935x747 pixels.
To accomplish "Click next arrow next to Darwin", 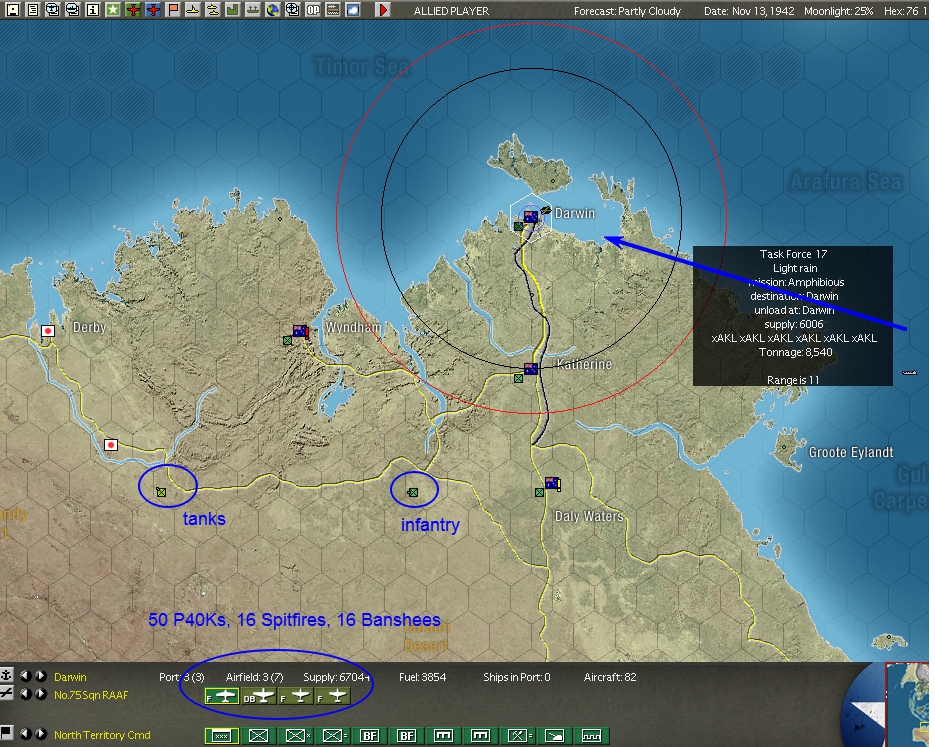I will (x=41, y=676).
